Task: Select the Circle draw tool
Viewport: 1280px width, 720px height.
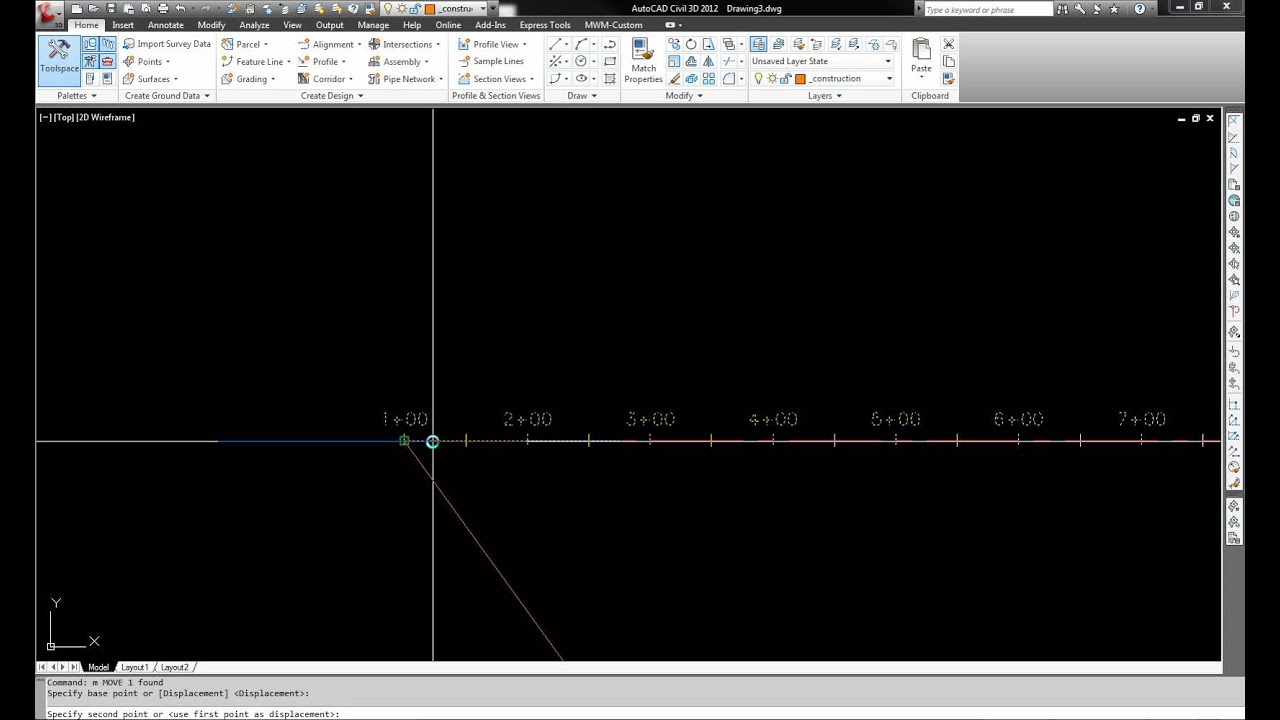Action: click(x=581, y=61)
